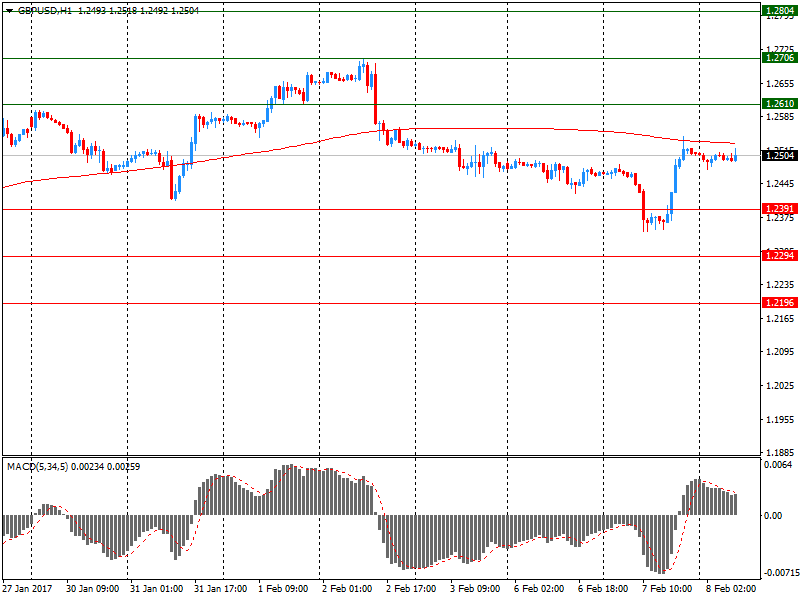Click the 1.2585 price axis value
Screen dimensions: 800x600
pyautogui.click(x=781, y=117)
